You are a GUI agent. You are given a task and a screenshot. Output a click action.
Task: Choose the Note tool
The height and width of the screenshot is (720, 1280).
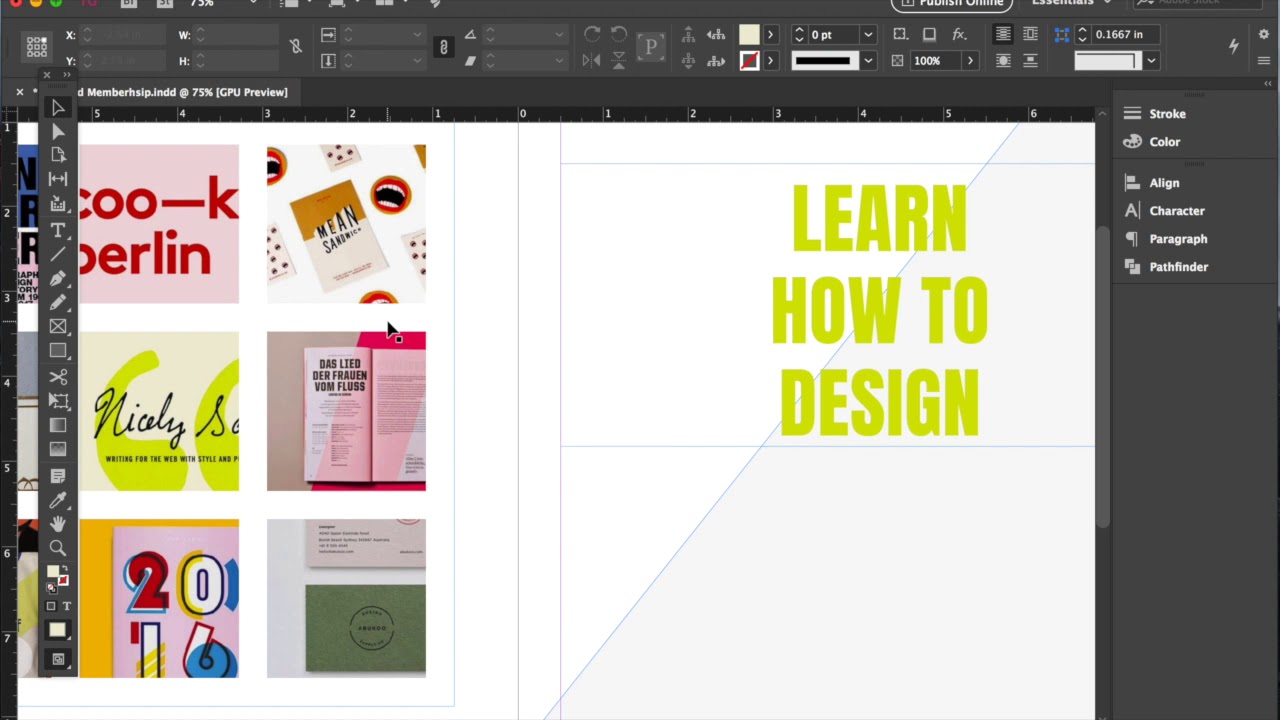(x=58, y=476)
